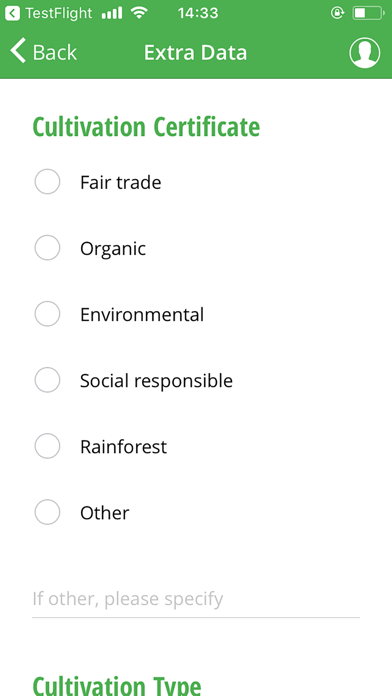Open the user profile icon
This screenshot has width=392, height=696.
pyautogui.click(x=364, y=53)
